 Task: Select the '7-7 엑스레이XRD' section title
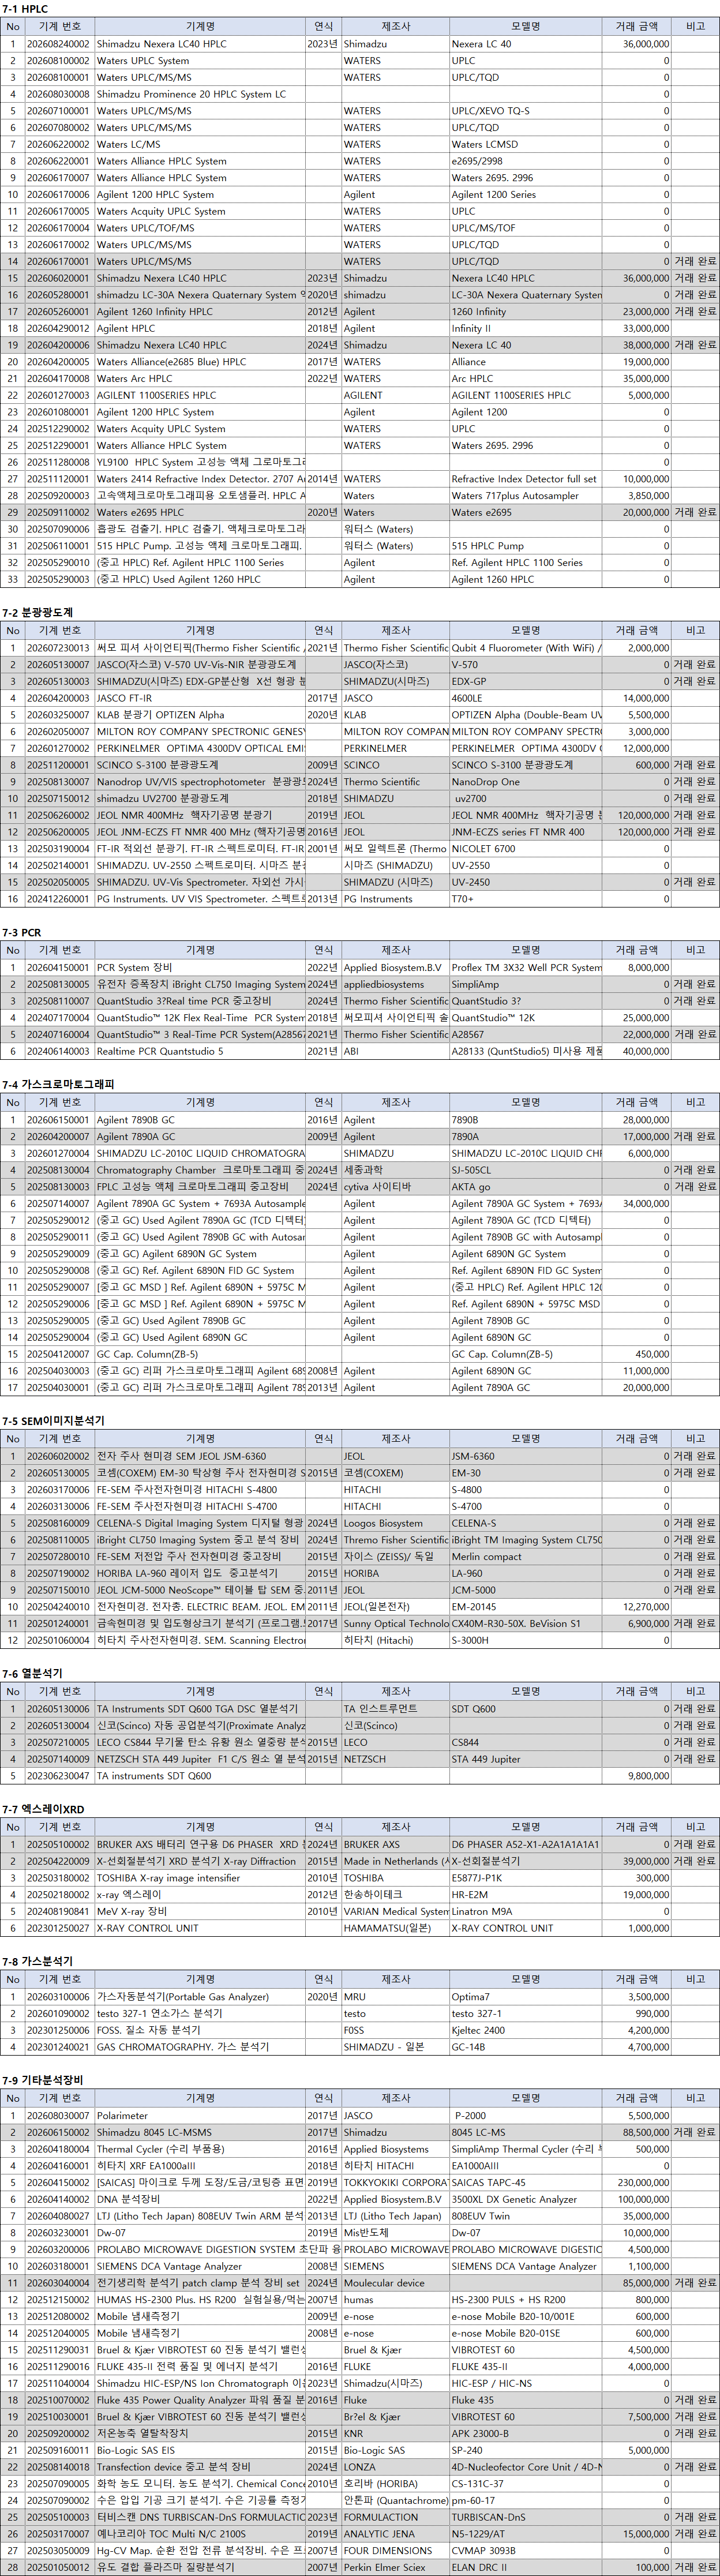(43, 1809)
